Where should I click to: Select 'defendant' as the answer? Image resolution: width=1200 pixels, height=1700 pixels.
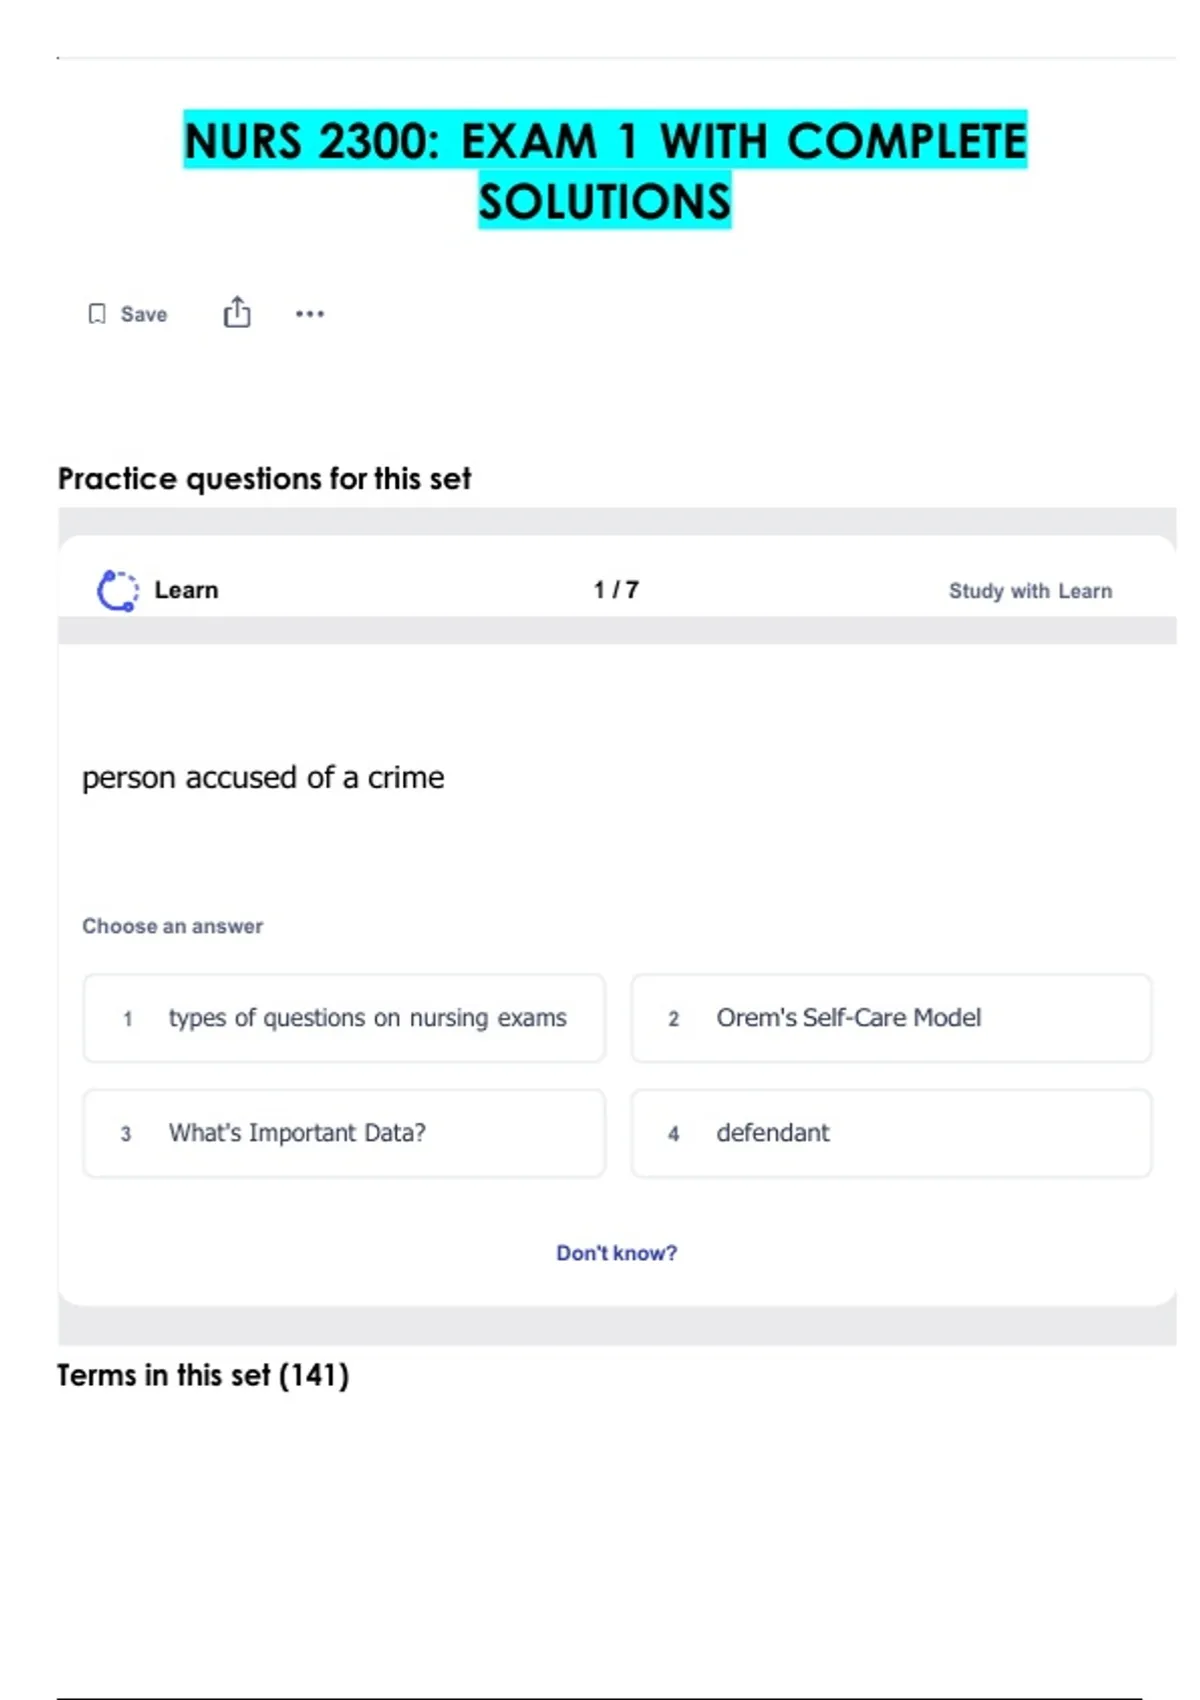point(891,1133)
